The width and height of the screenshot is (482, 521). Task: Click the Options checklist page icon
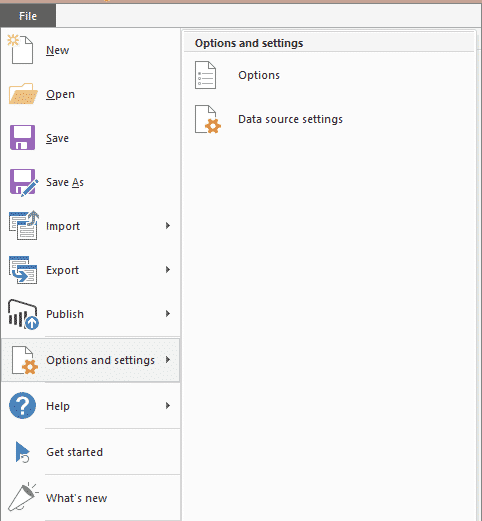tap(205, 75)
